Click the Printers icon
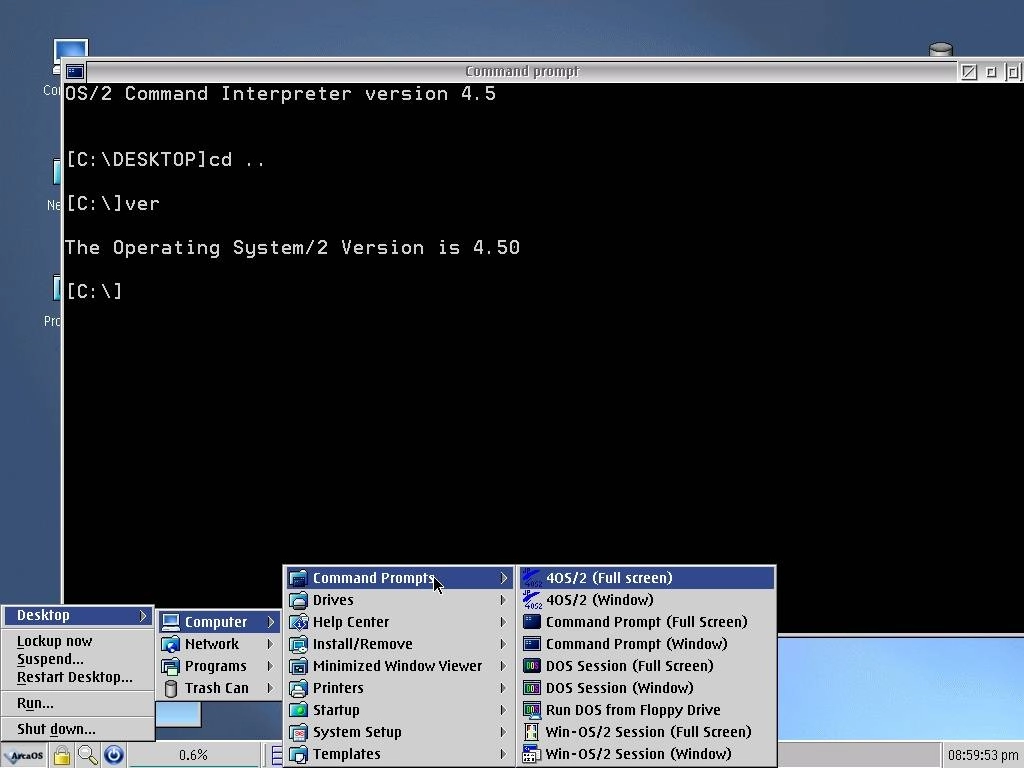 (298, 688)
